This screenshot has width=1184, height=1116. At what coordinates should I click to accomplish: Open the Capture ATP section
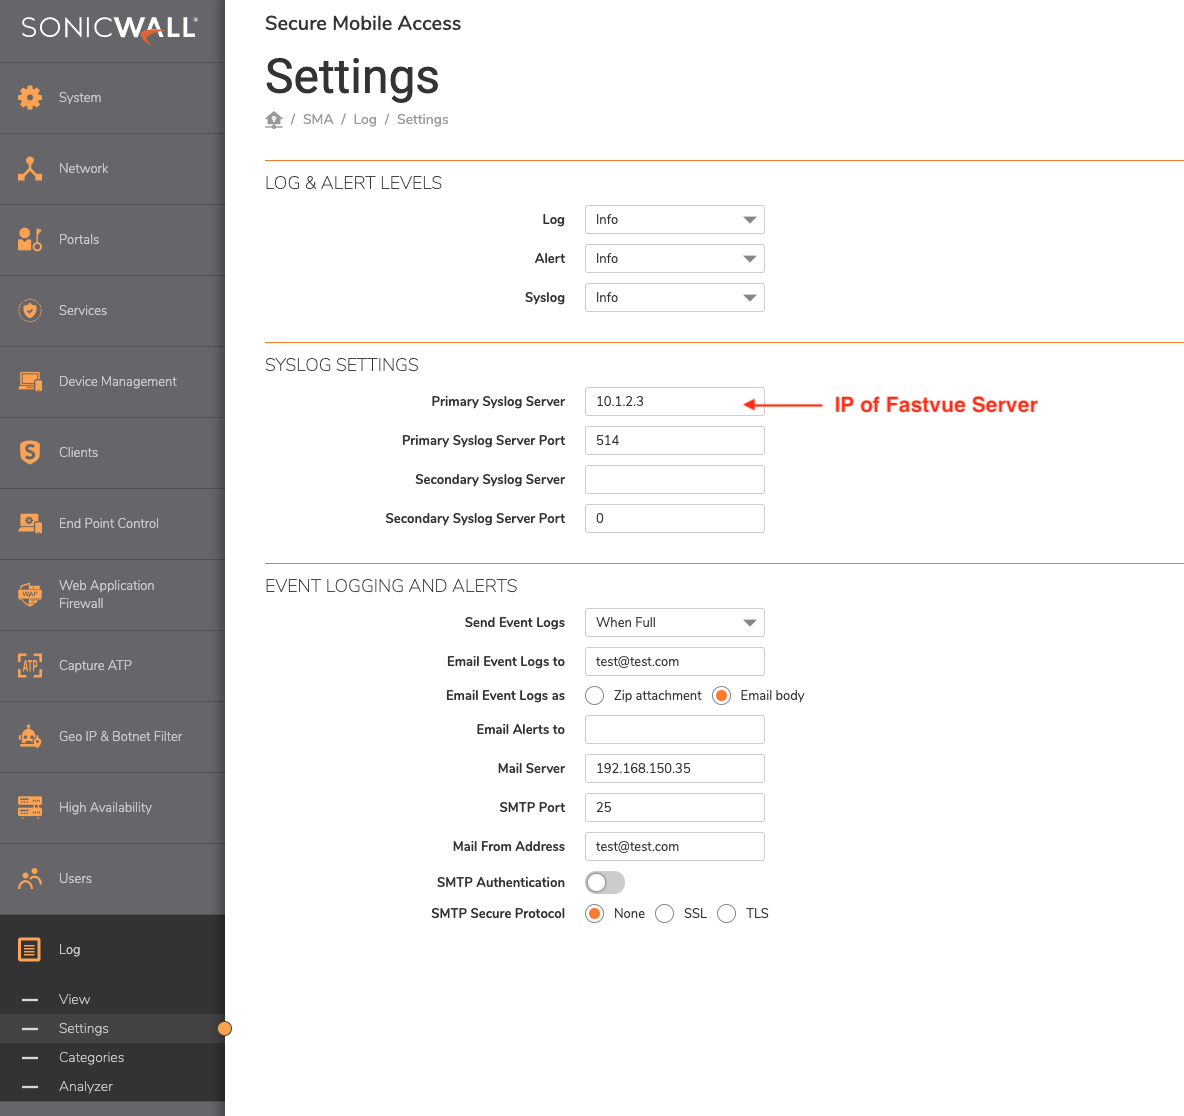pos(30,665)
